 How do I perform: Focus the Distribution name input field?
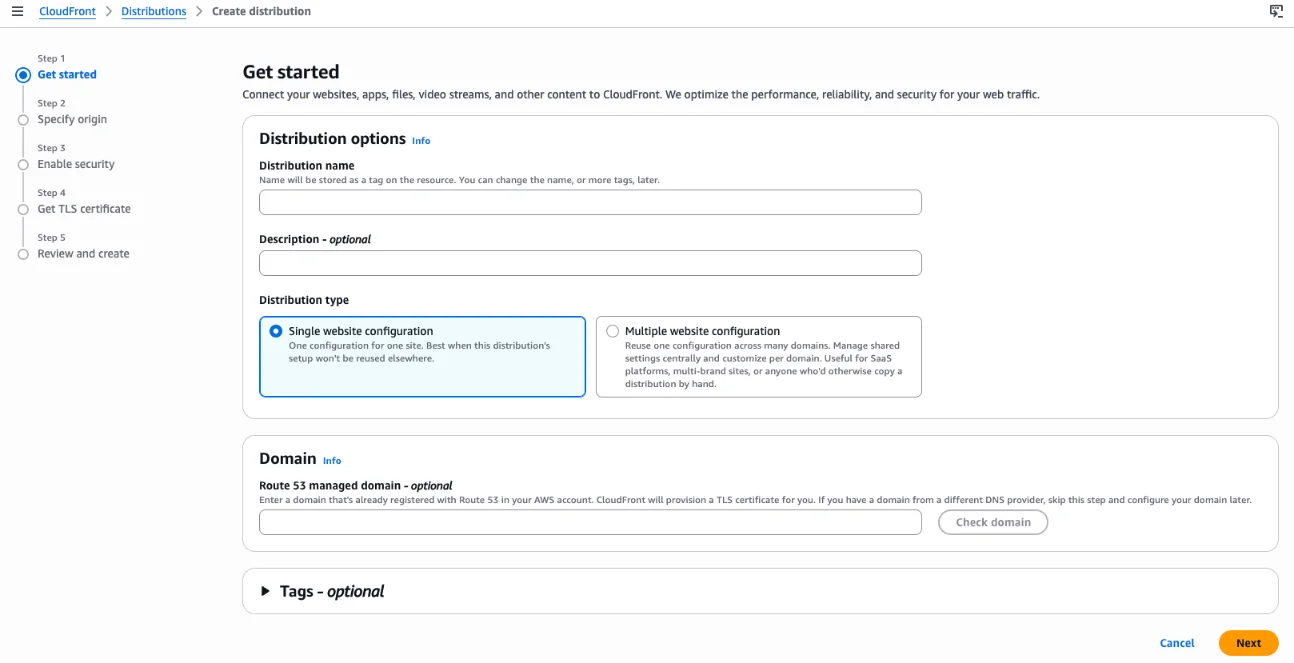pos(590,202)
